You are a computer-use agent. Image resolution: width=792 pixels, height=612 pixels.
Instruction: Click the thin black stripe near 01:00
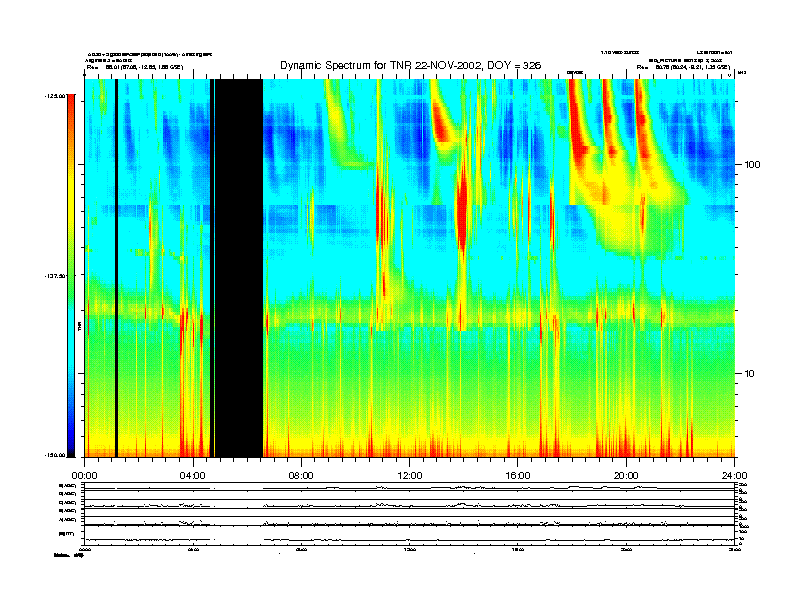pos(116,268)
